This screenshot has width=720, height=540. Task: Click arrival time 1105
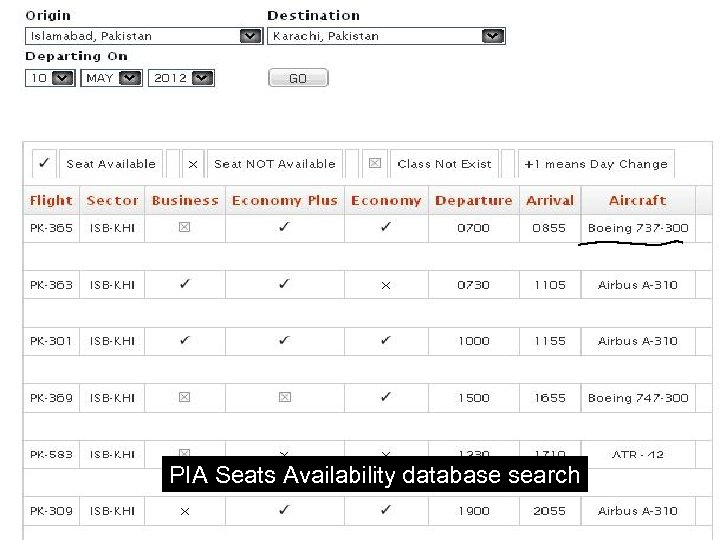click(x=550, y=285)
